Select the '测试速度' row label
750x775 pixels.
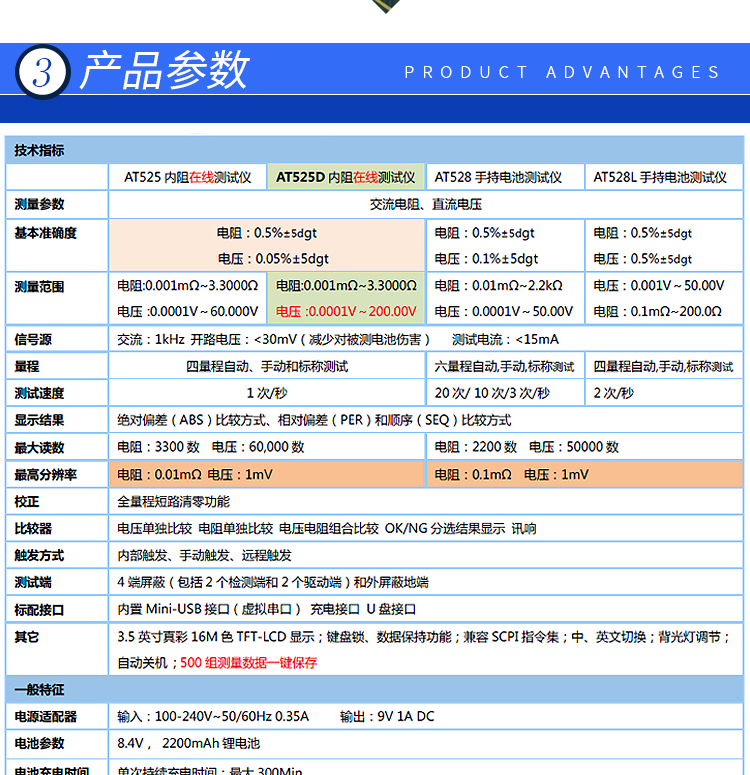(x=39, y=393)
